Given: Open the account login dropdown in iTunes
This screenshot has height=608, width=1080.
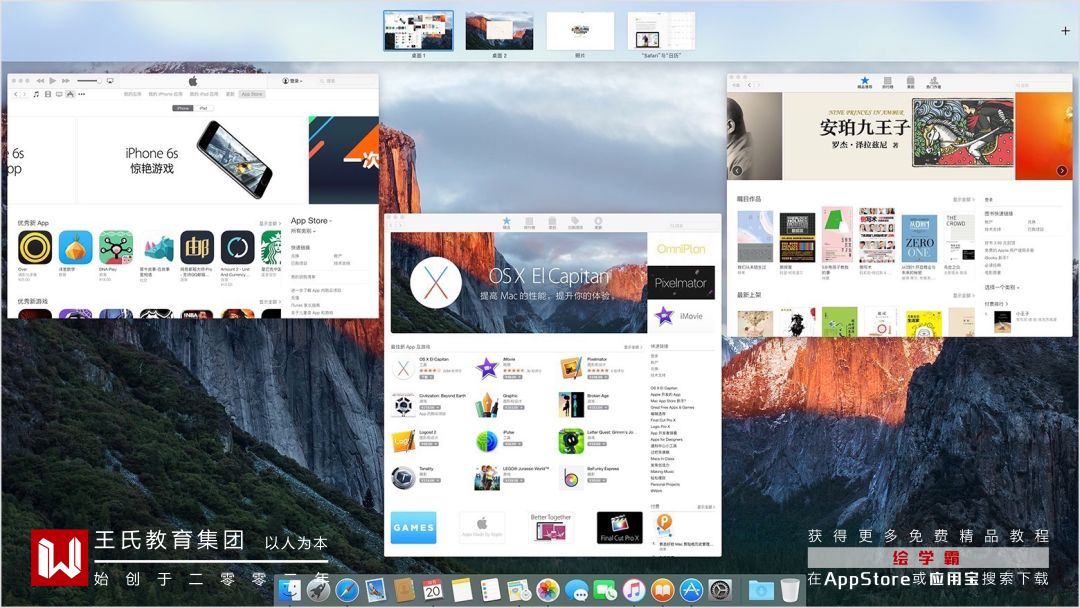Looking at the screenshot, I should pos(292,81).
